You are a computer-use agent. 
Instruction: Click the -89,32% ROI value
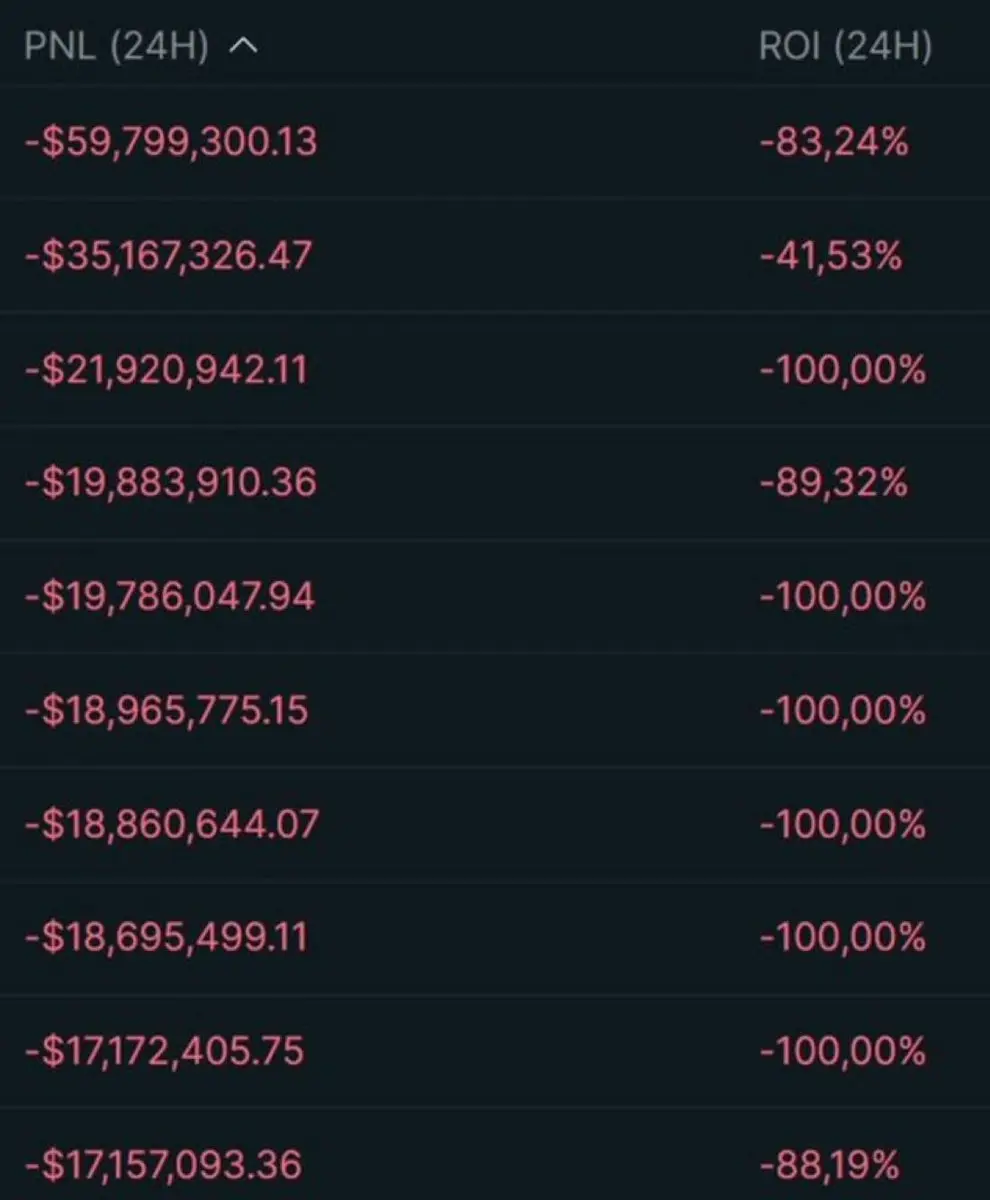click(x=834, y=483)
